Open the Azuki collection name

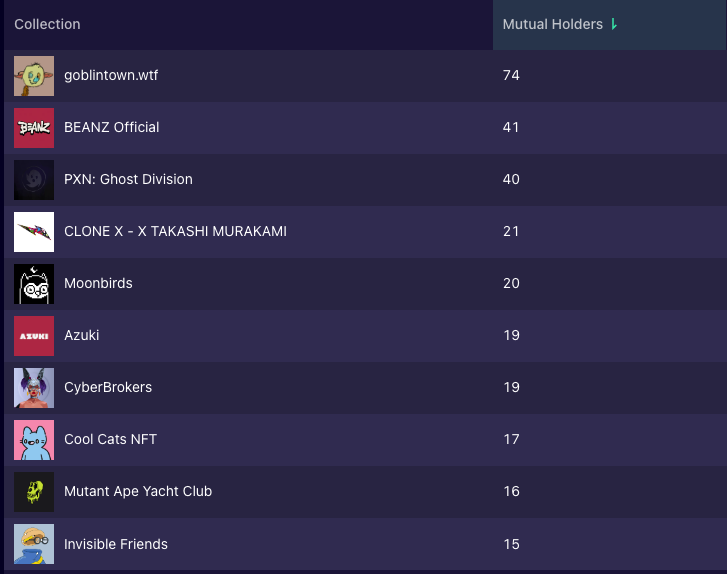(x=82, y=335)
